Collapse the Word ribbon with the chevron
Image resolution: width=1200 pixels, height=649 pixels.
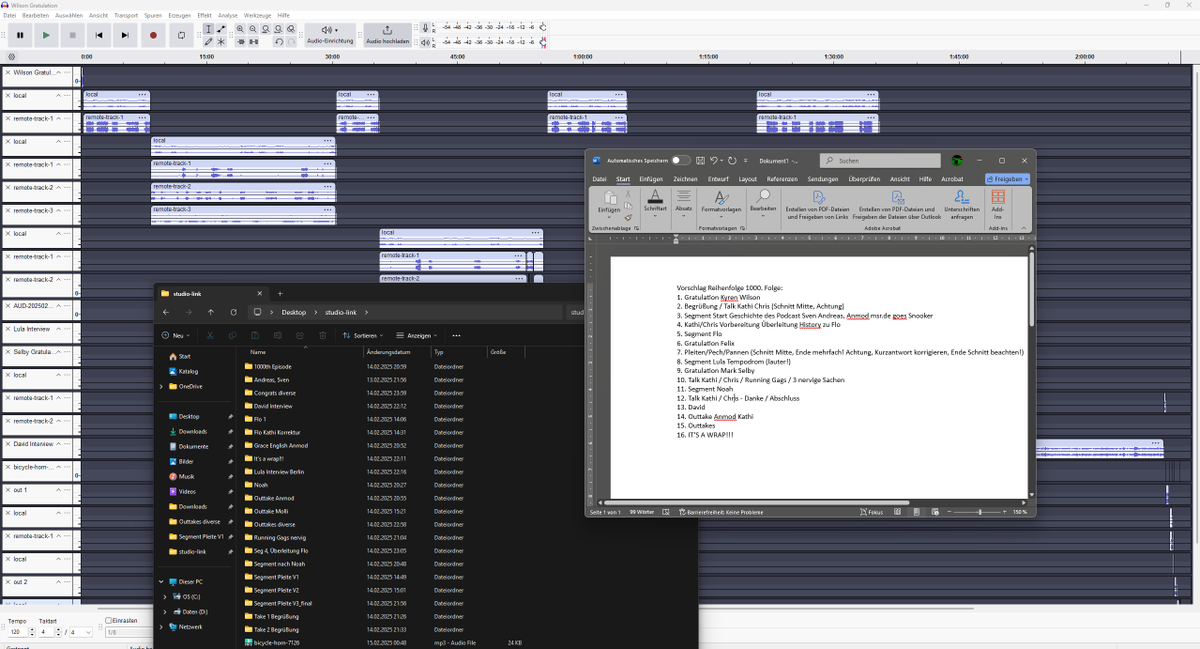tap(1024, 228)
